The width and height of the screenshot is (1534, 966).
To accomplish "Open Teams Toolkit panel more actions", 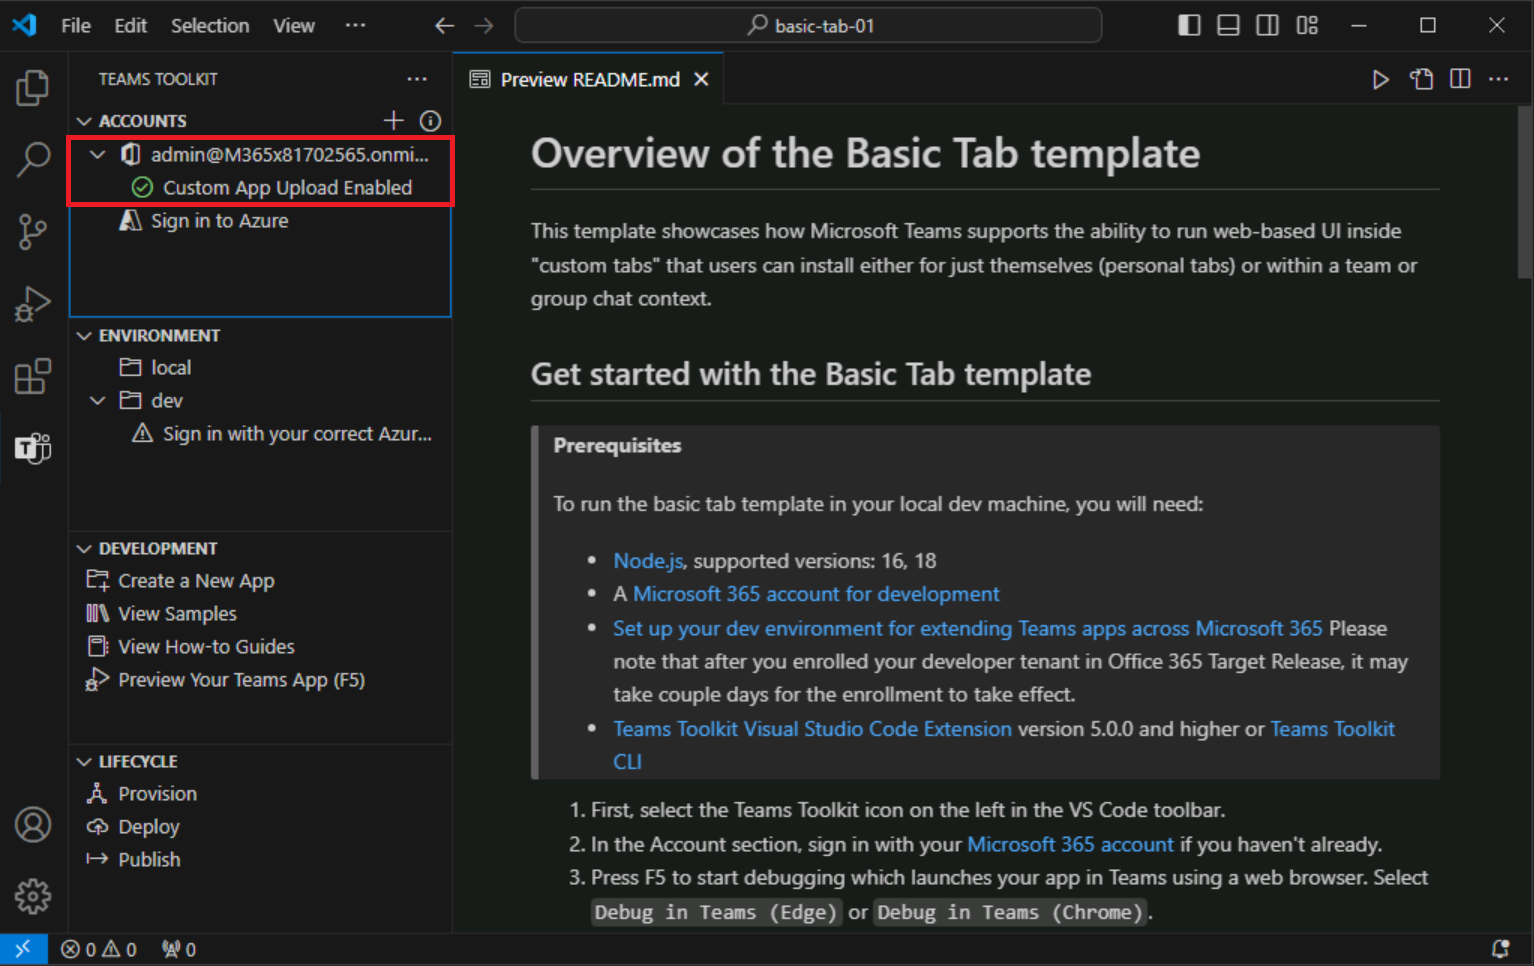I will [x=417, y=79].
